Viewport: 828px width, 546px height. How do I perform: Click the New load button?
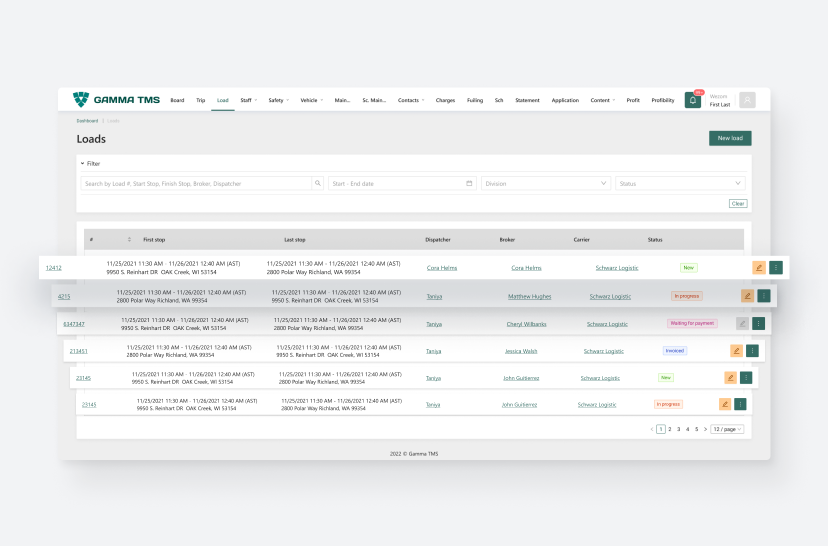pos(729,138)
